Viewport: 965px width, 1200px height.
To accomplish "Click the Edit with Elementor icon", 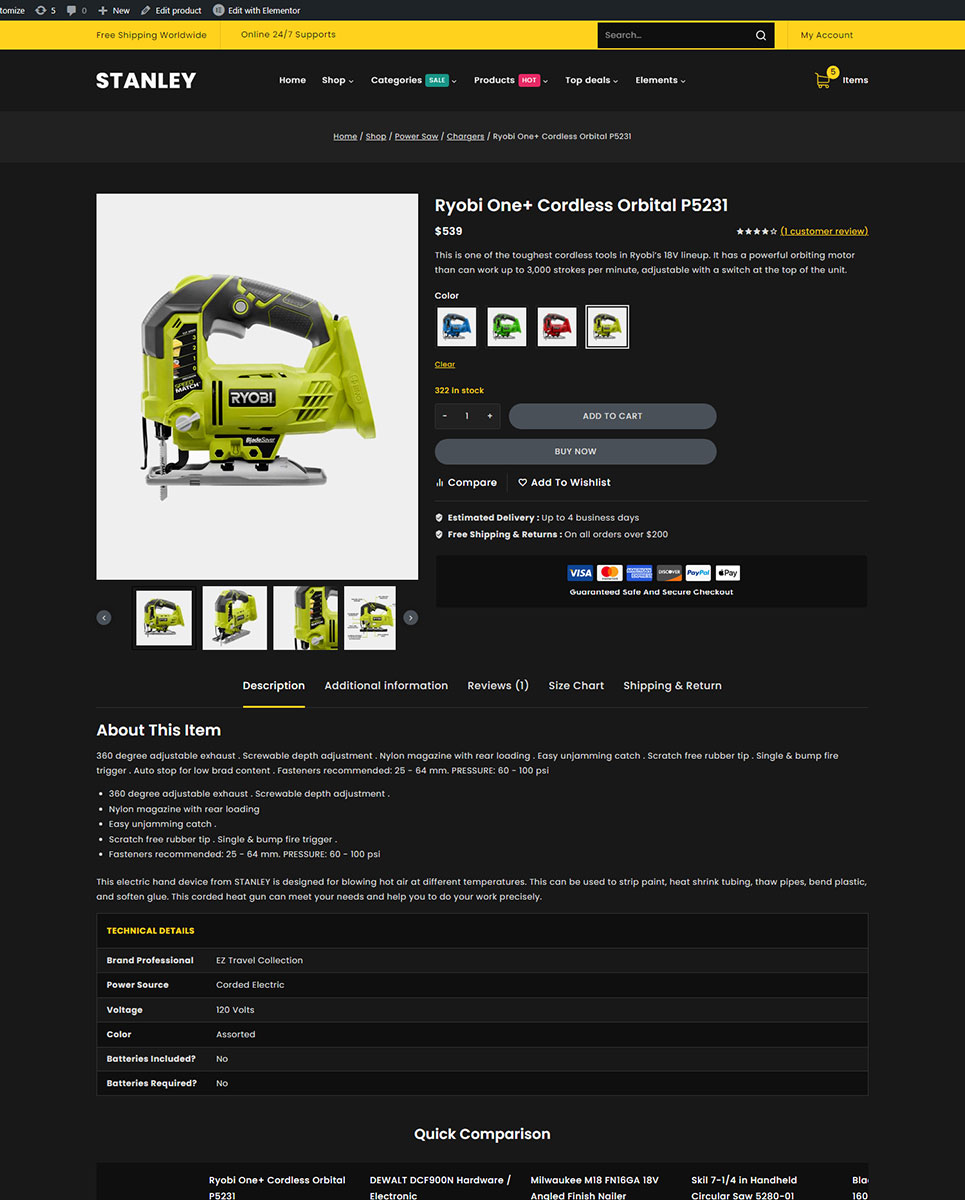I will click(219, 10).
